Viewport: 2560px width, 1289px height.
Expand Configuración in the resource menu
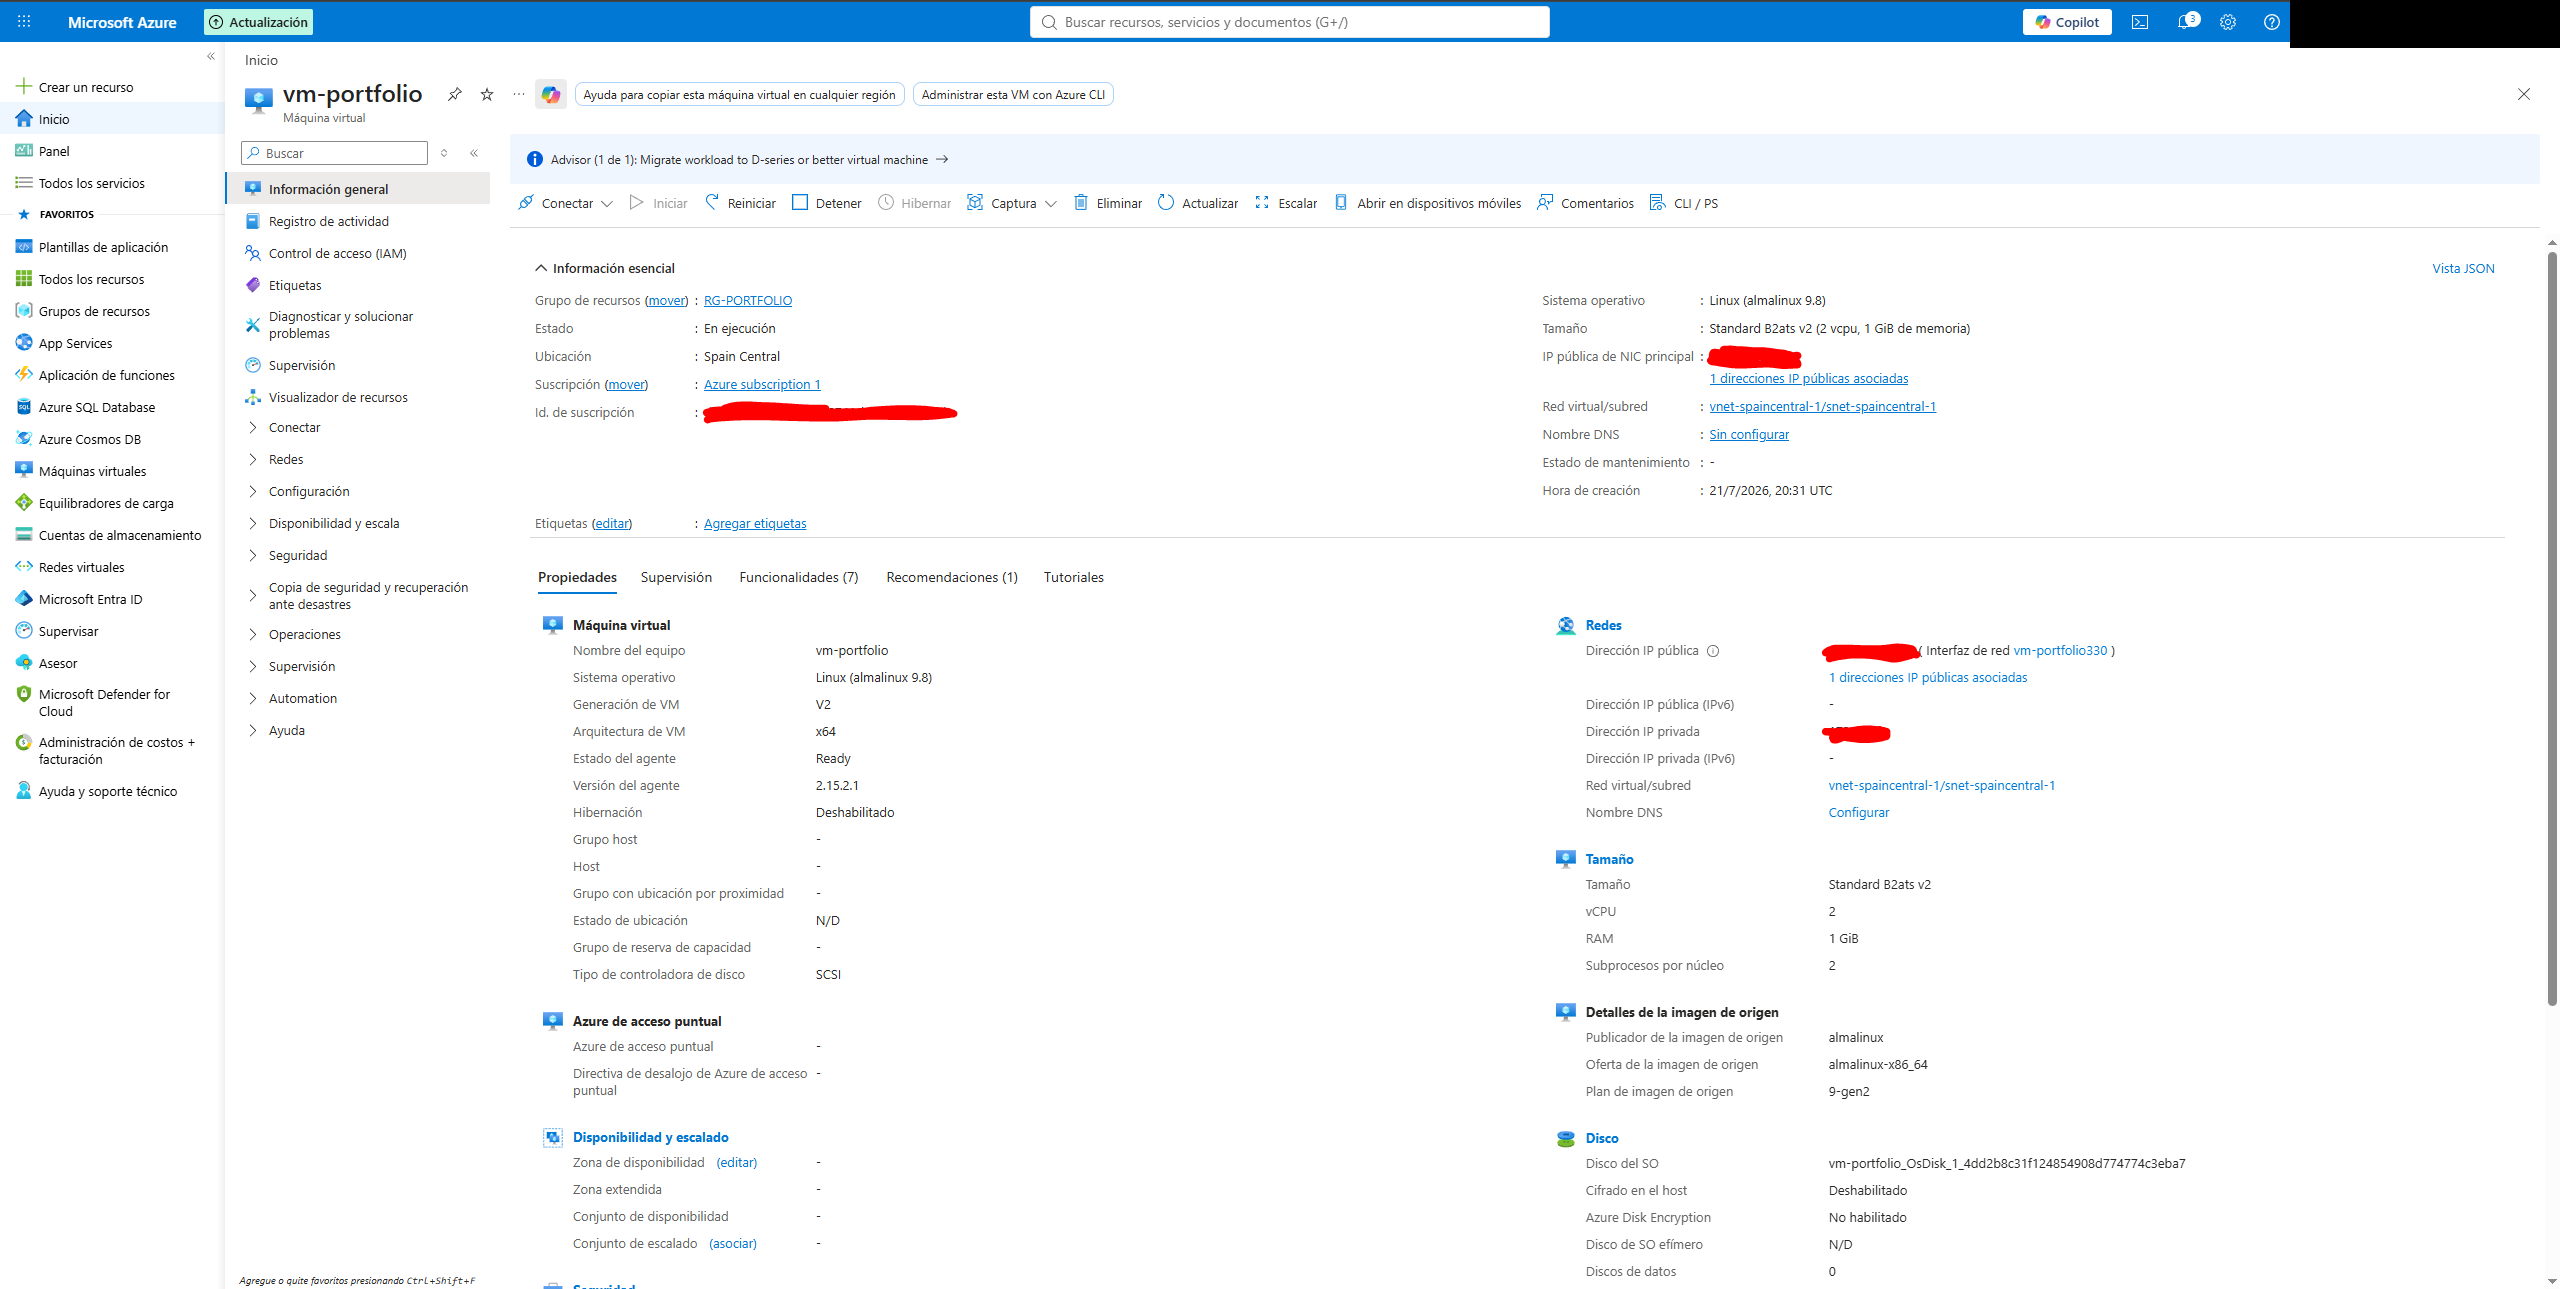pos(309,491)
